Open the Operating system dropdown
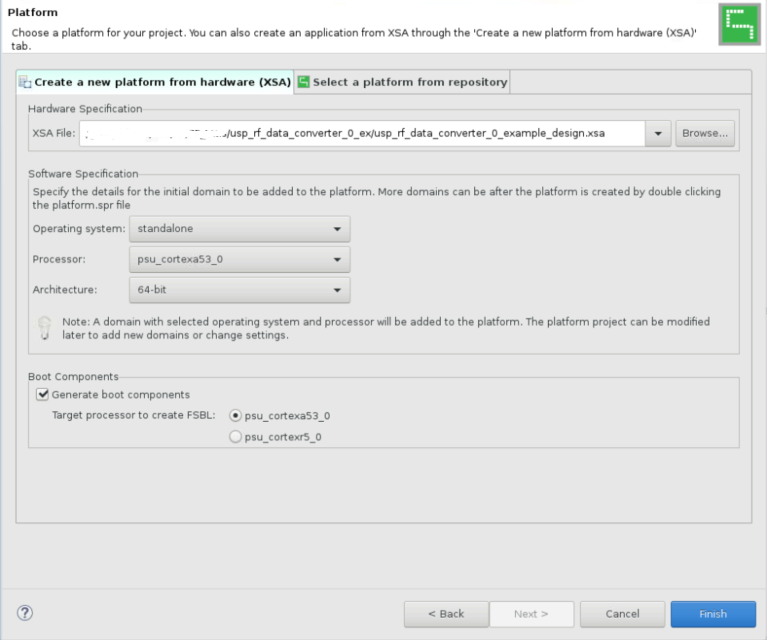Screen dimensions: 767x640 pyautogui.click(x=239, y=228)
